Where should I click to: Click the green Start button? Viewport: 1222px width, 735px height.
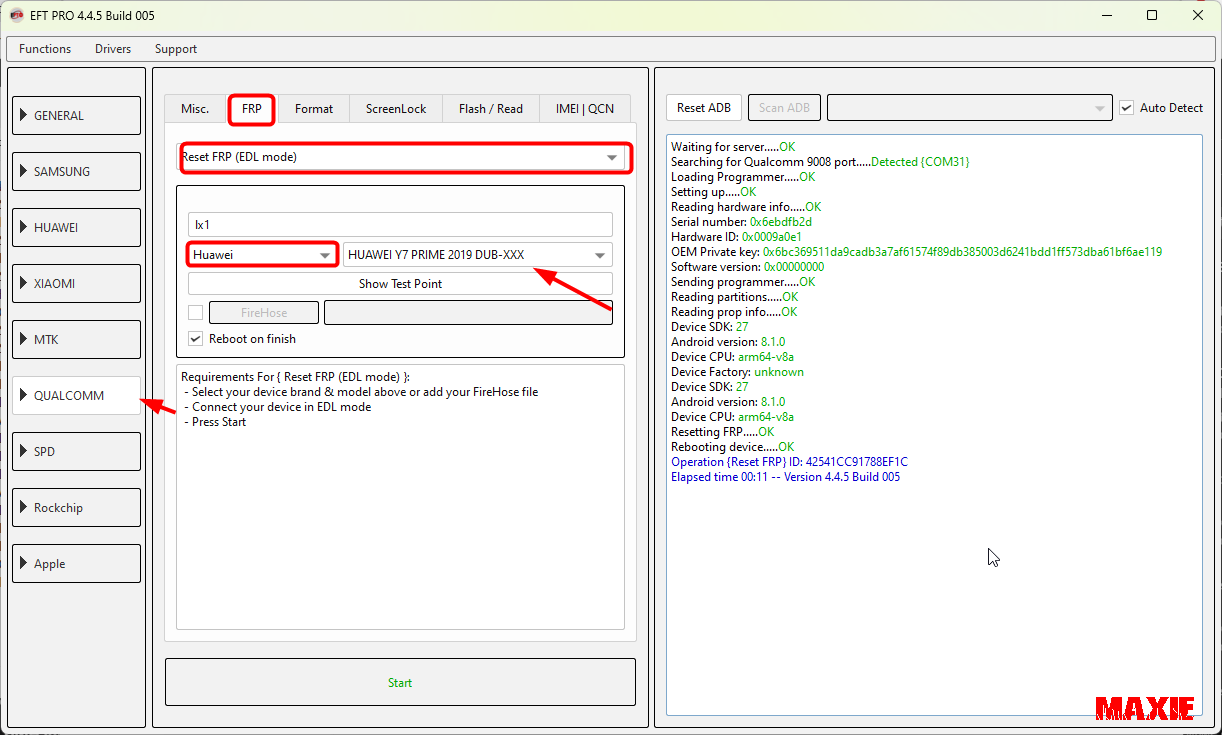pyautogui.click(x=400, y=682)
